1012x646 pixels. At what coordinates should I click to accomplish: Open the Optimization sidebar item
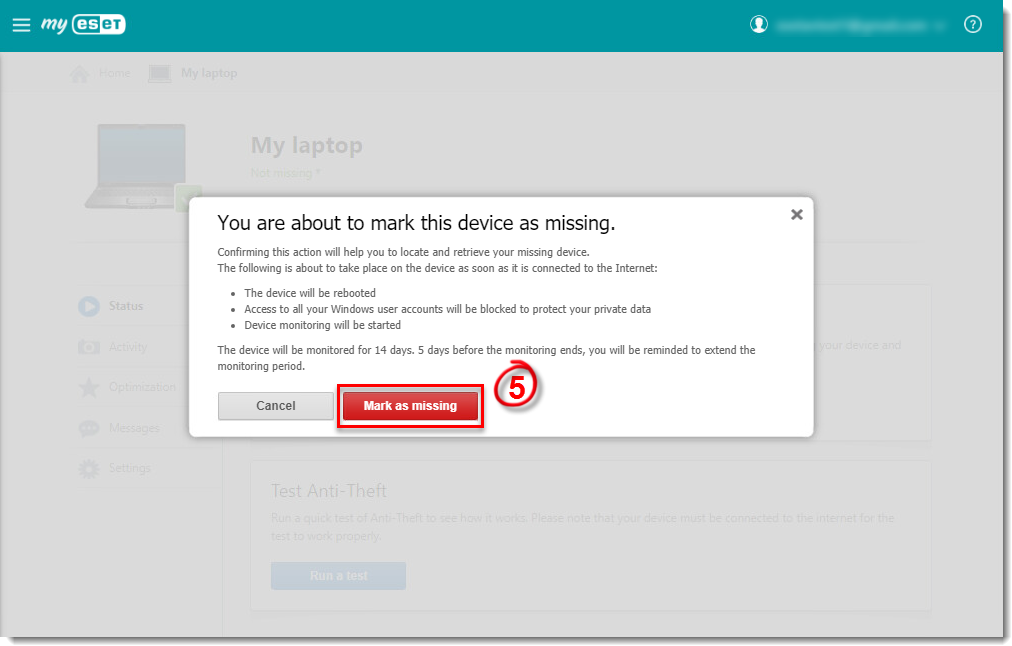tap(142, 387)
